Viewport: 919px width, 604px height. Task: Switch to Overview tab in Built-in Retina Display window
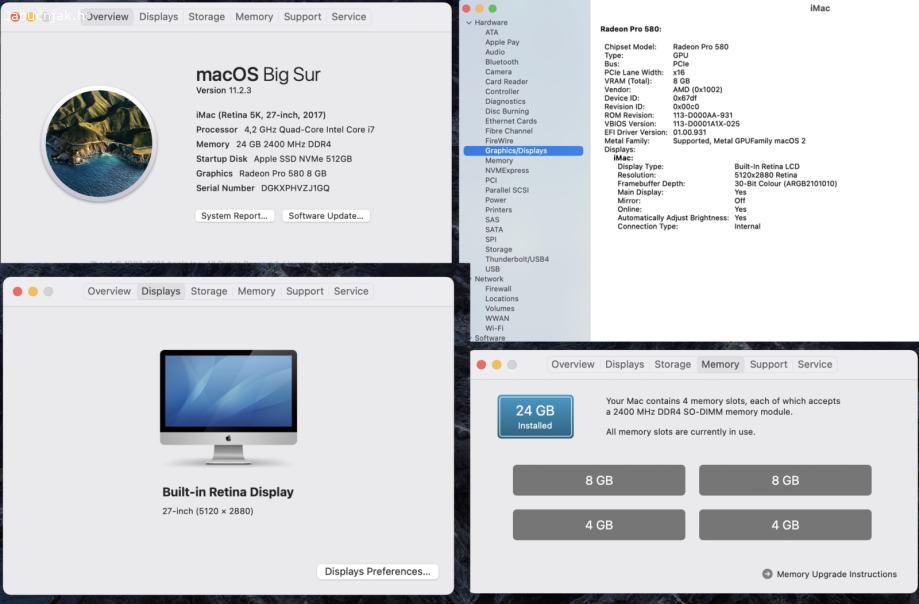tap(109, 291)
